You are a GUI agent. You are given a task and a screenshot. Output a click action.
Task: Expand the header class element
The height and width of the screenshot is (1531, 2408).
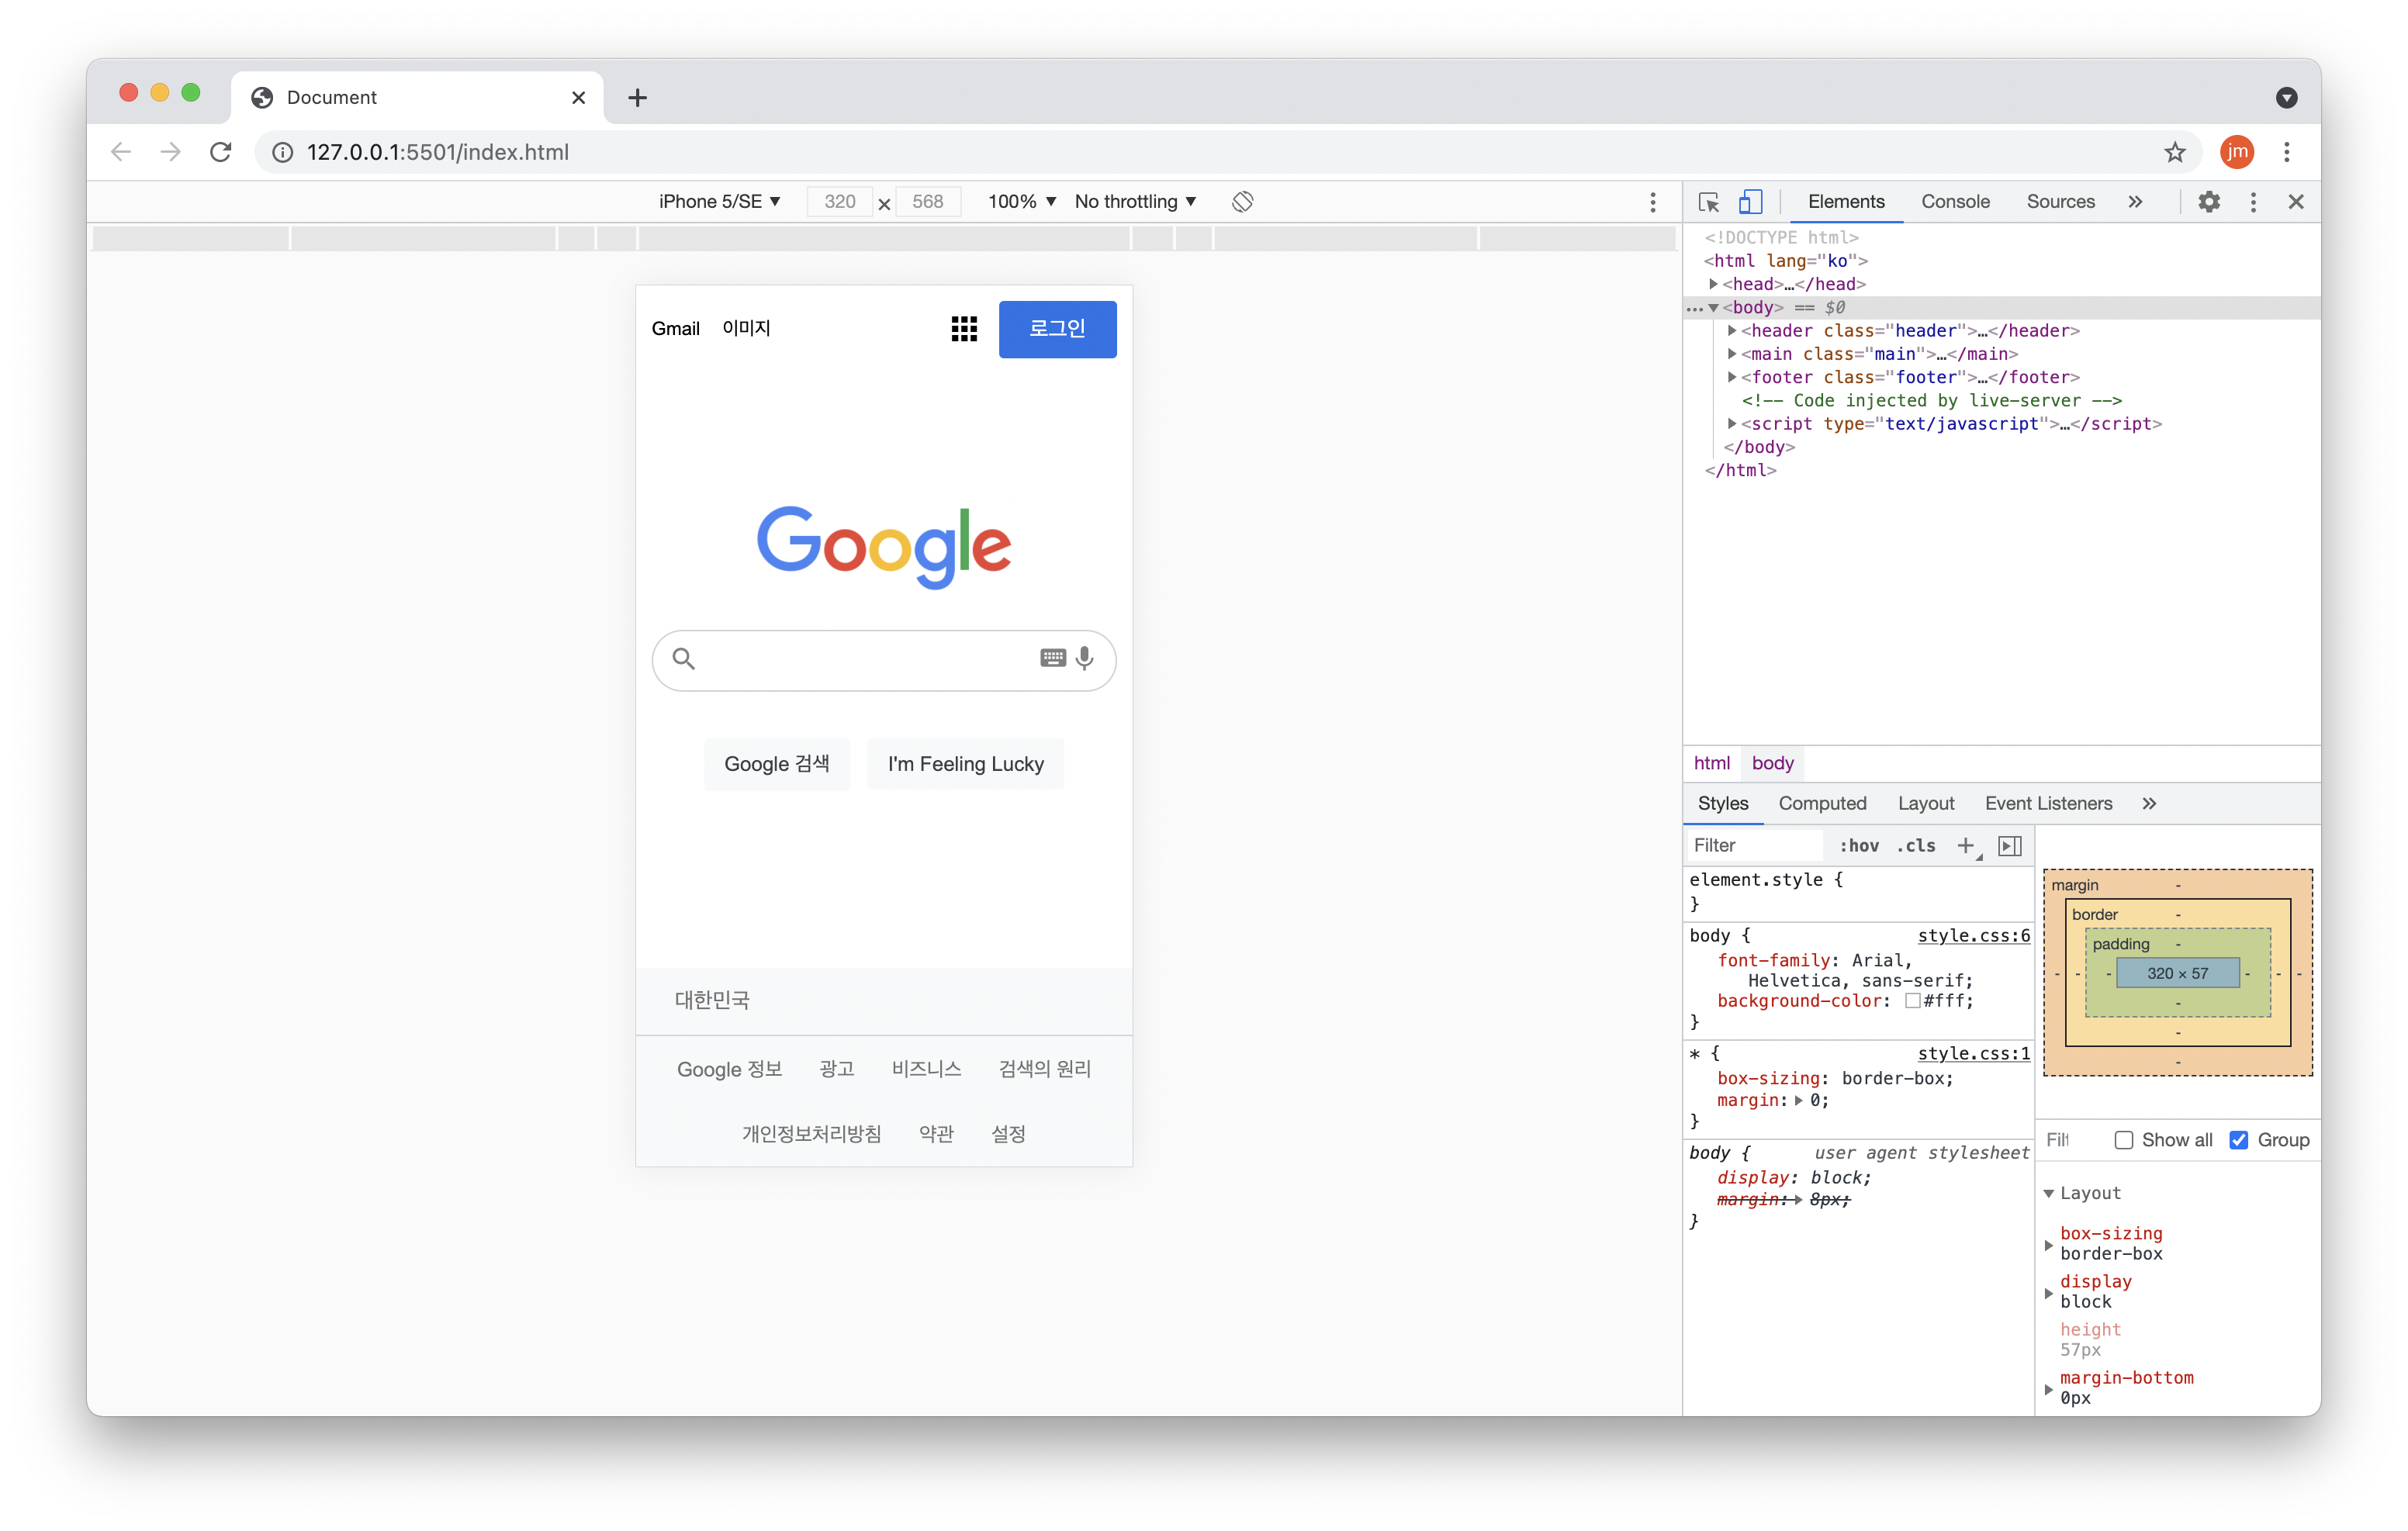1732,331
